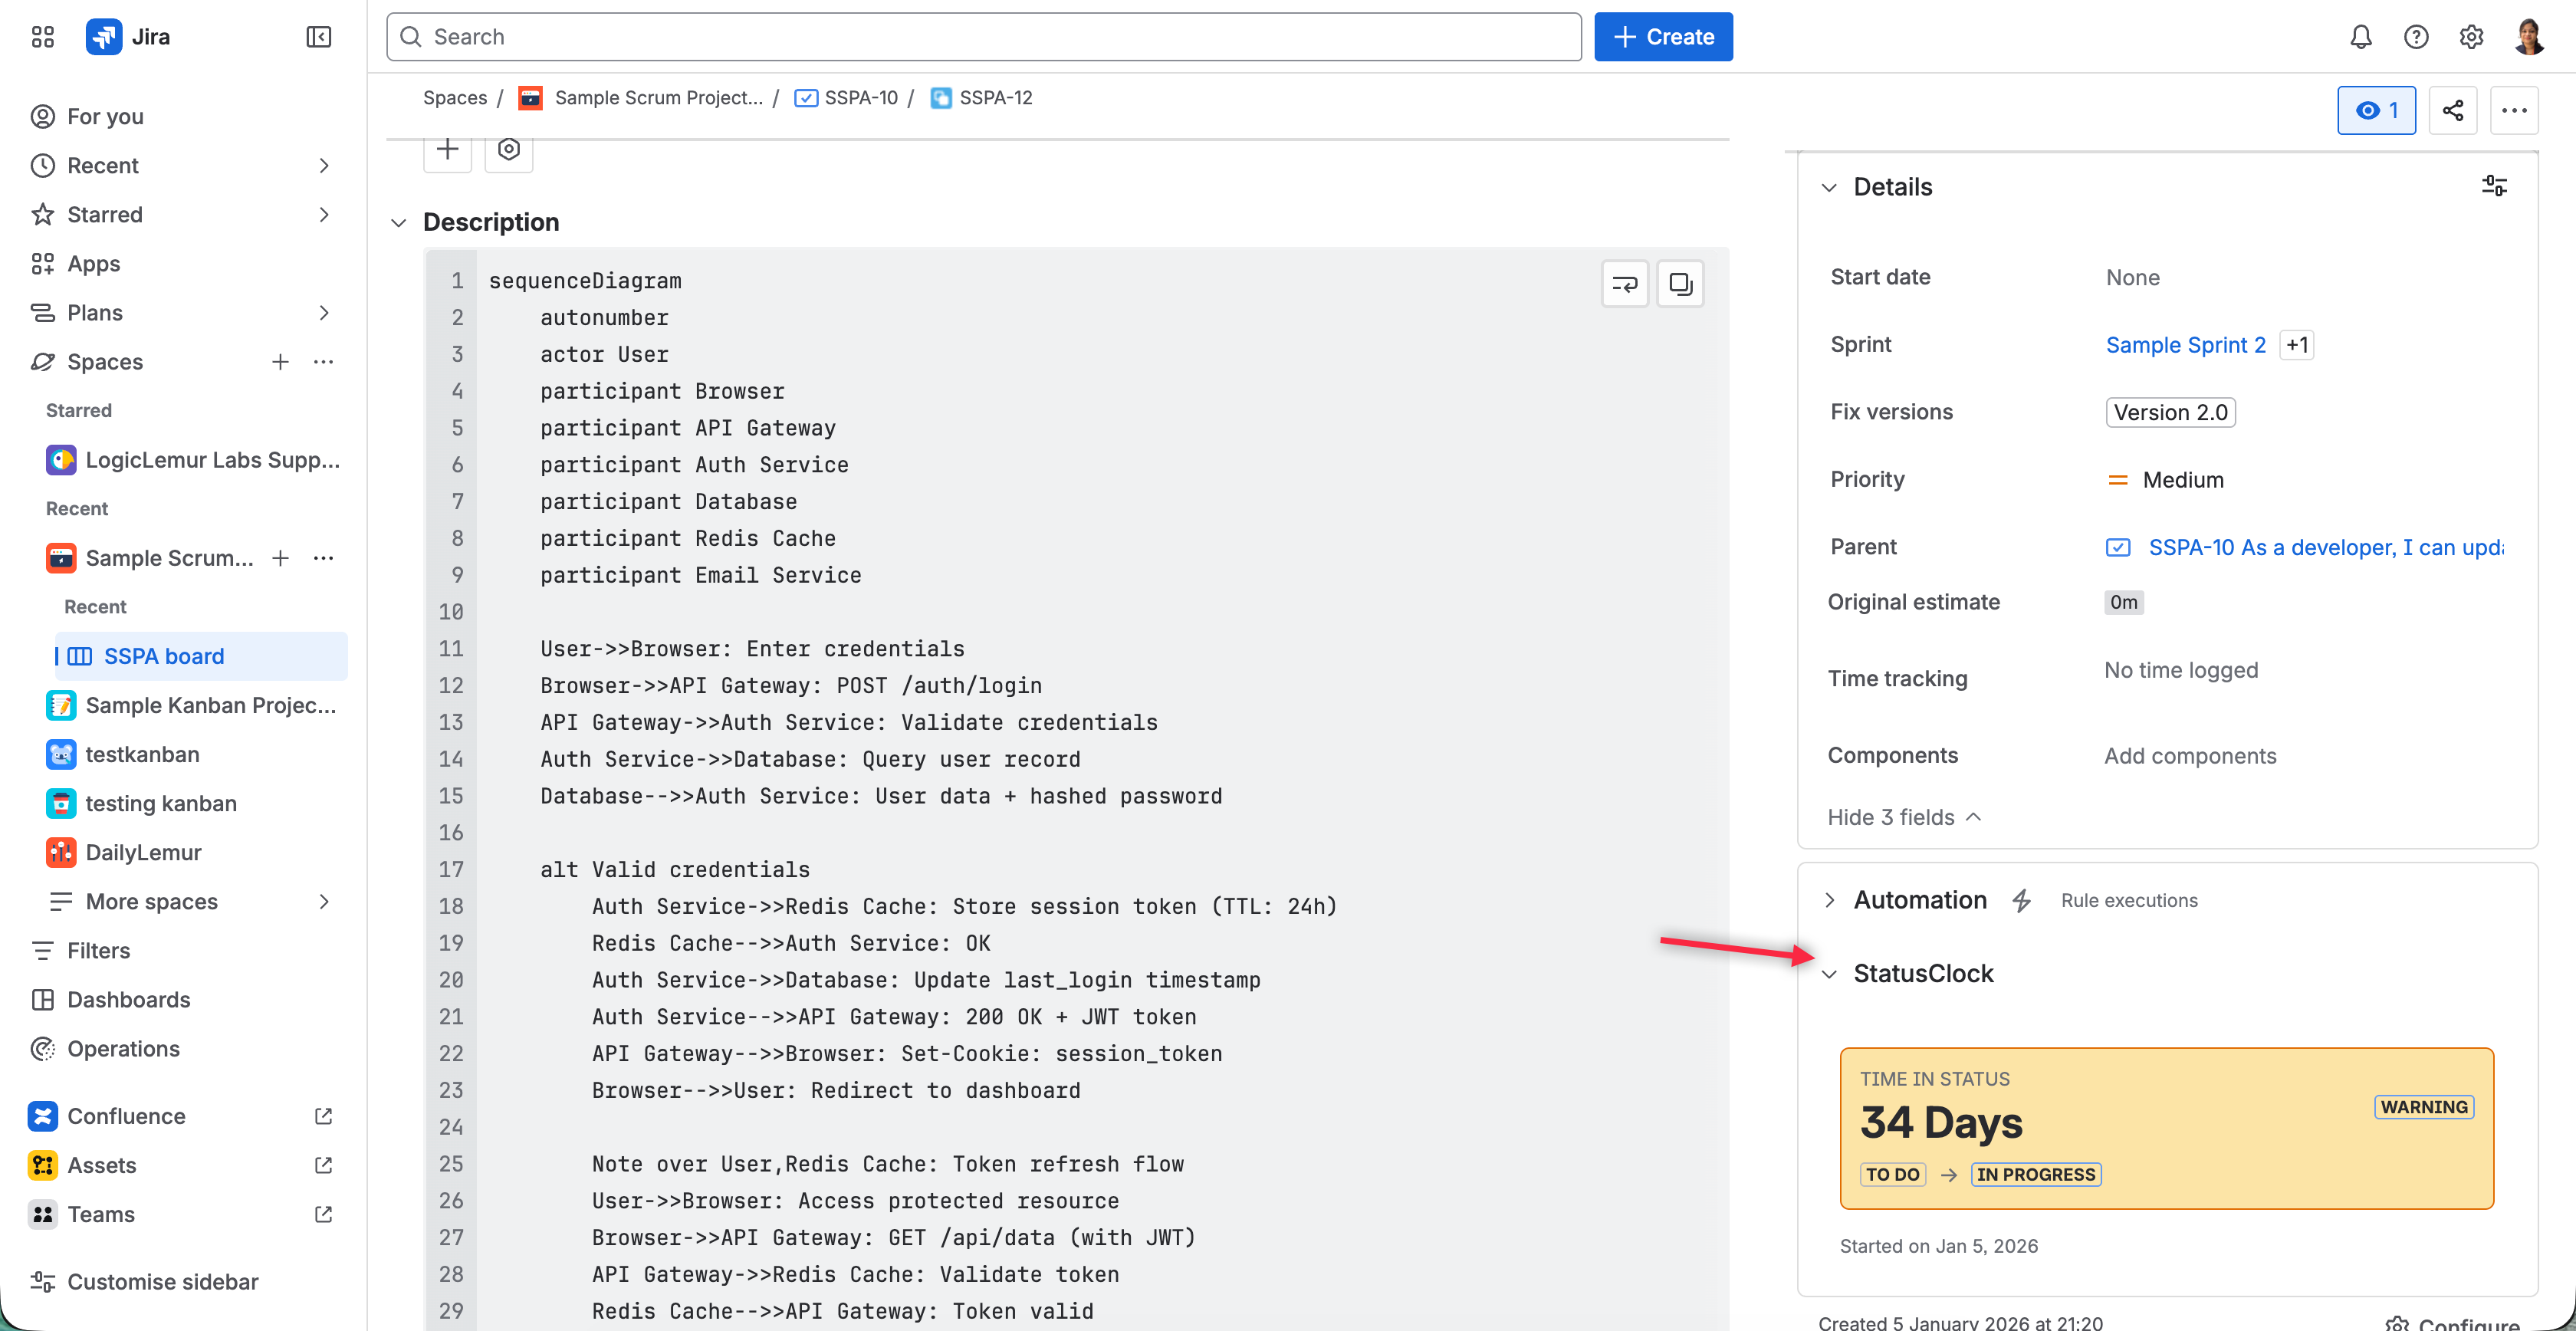Collapse the sidebar with panel icon
The width and height of the screenshot is (2576, 1331).
[x=318, y=37]
